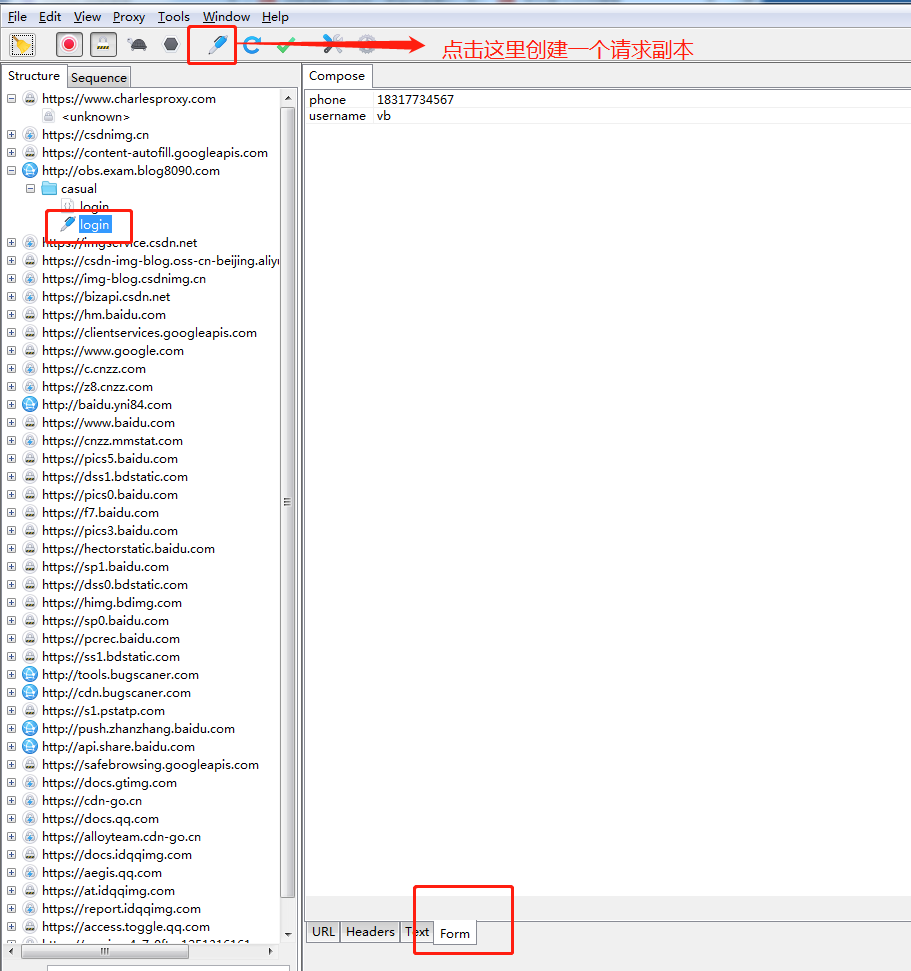The image size is (911, 971).
Task: Click the username value vb
Action: click(x=383, y=116)
